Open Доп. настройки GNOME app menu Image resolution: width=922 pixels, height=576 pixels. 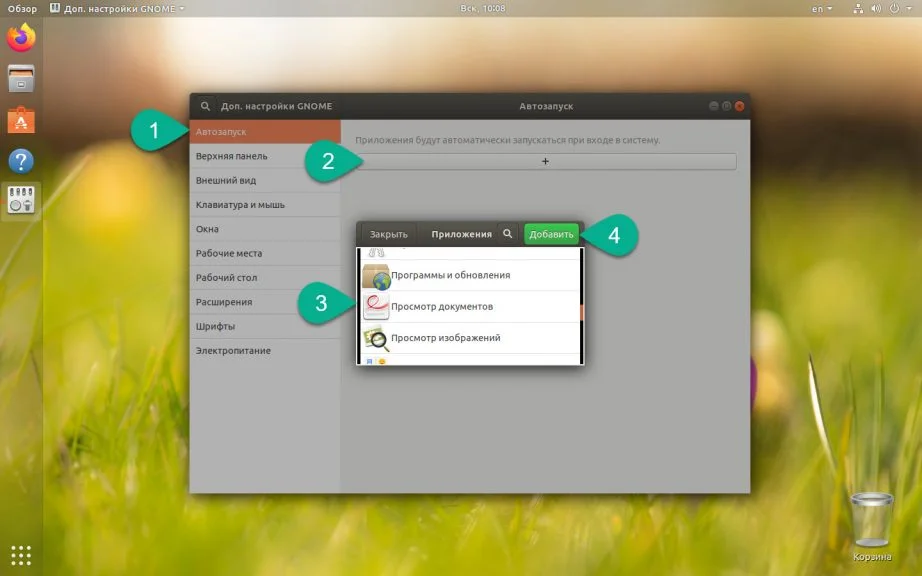118,8
